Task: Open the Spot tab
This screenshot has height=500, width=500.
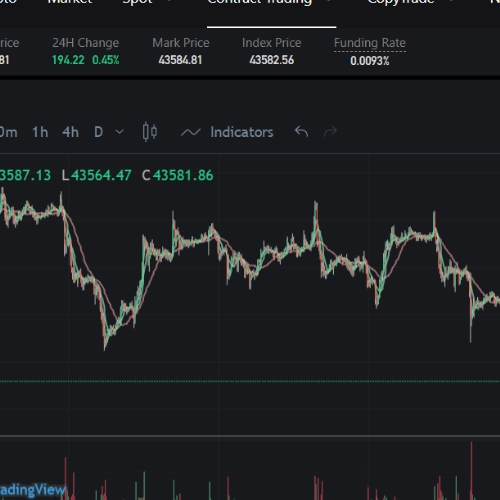Action: (x=137, y=3)
